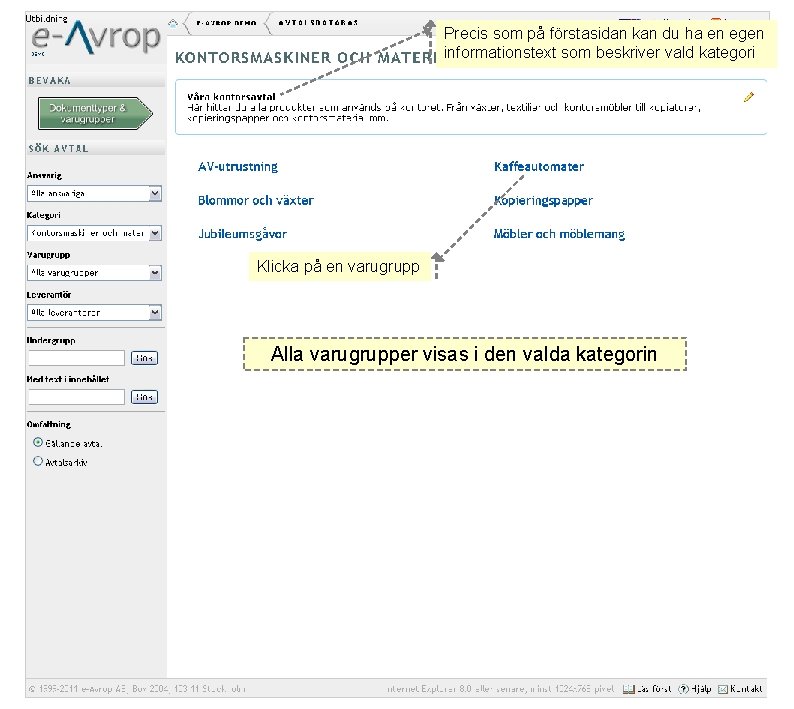Expand the Leverantör dropdown
The height and width of the screenshot is (709, 794).
click(x=94, y=312)
